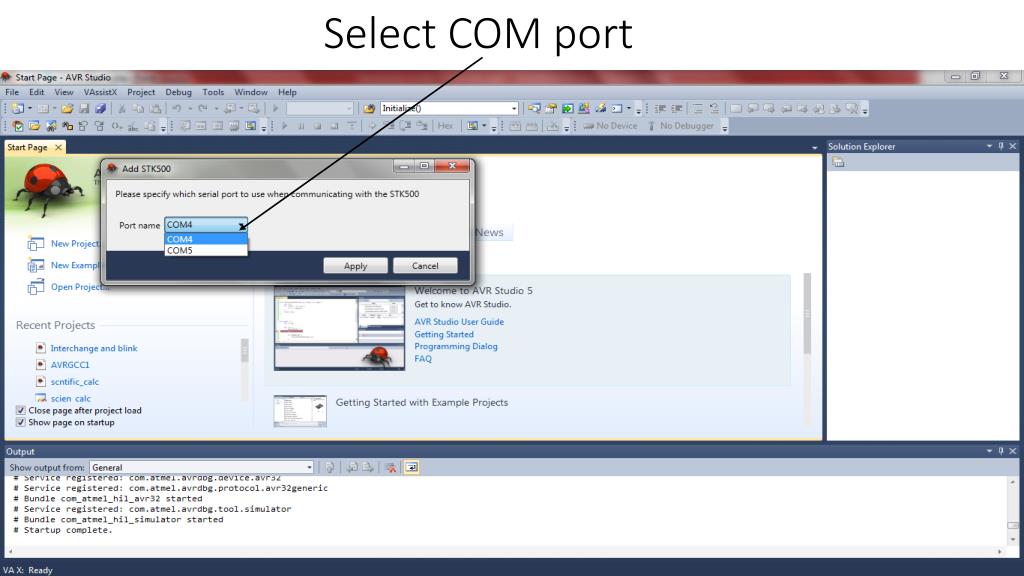Click the Redo arrow icon
Screen dimensions: 1024x576
tap(203, 108)
